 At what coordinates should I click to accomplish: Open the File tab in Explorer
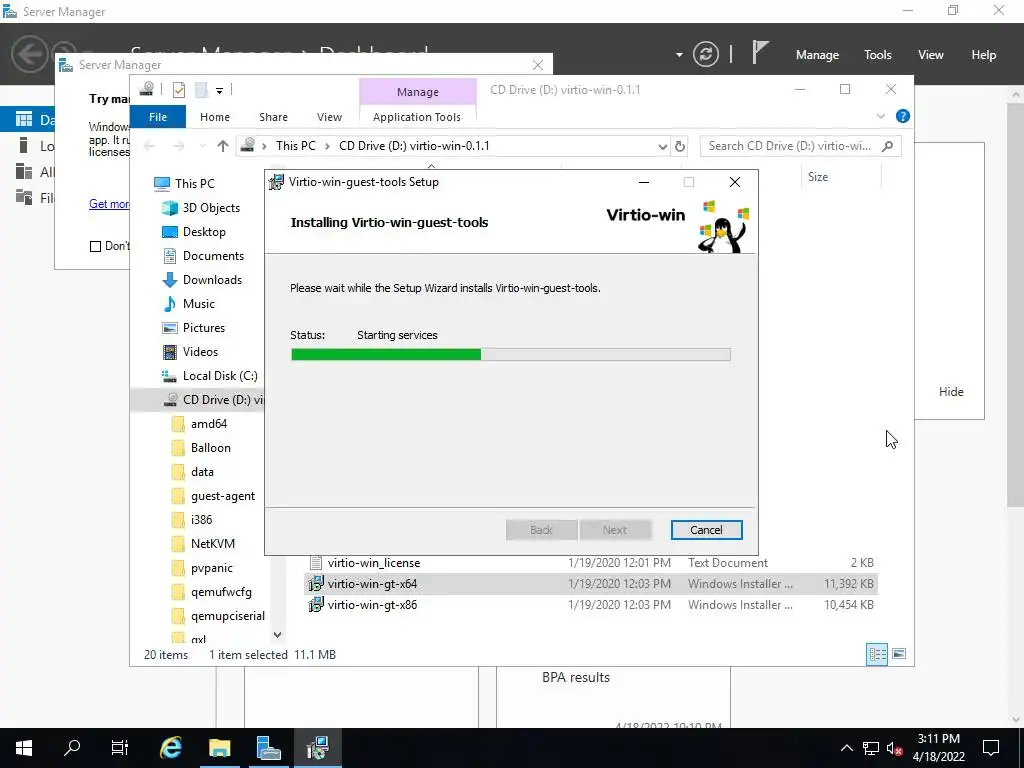pyautogui.click(x=157, y=117)
